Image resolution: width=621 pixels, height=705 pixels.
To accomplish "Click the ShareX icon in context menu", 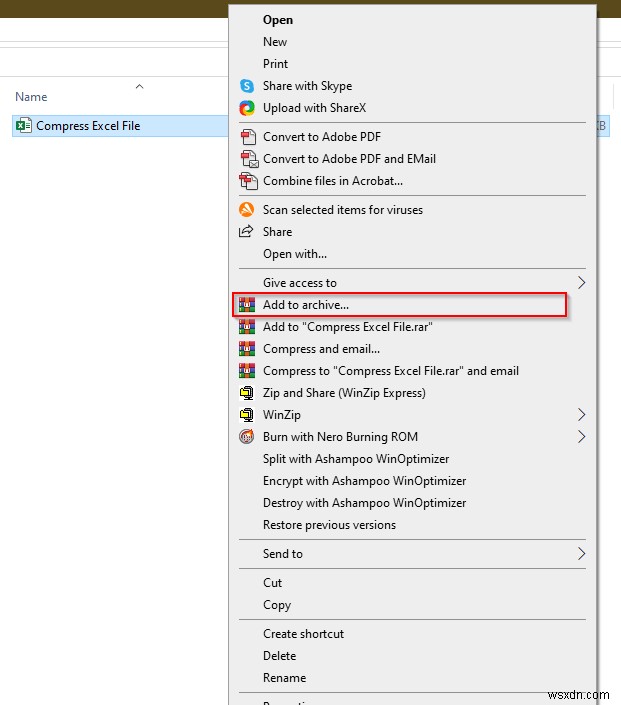I will point(247,108).
